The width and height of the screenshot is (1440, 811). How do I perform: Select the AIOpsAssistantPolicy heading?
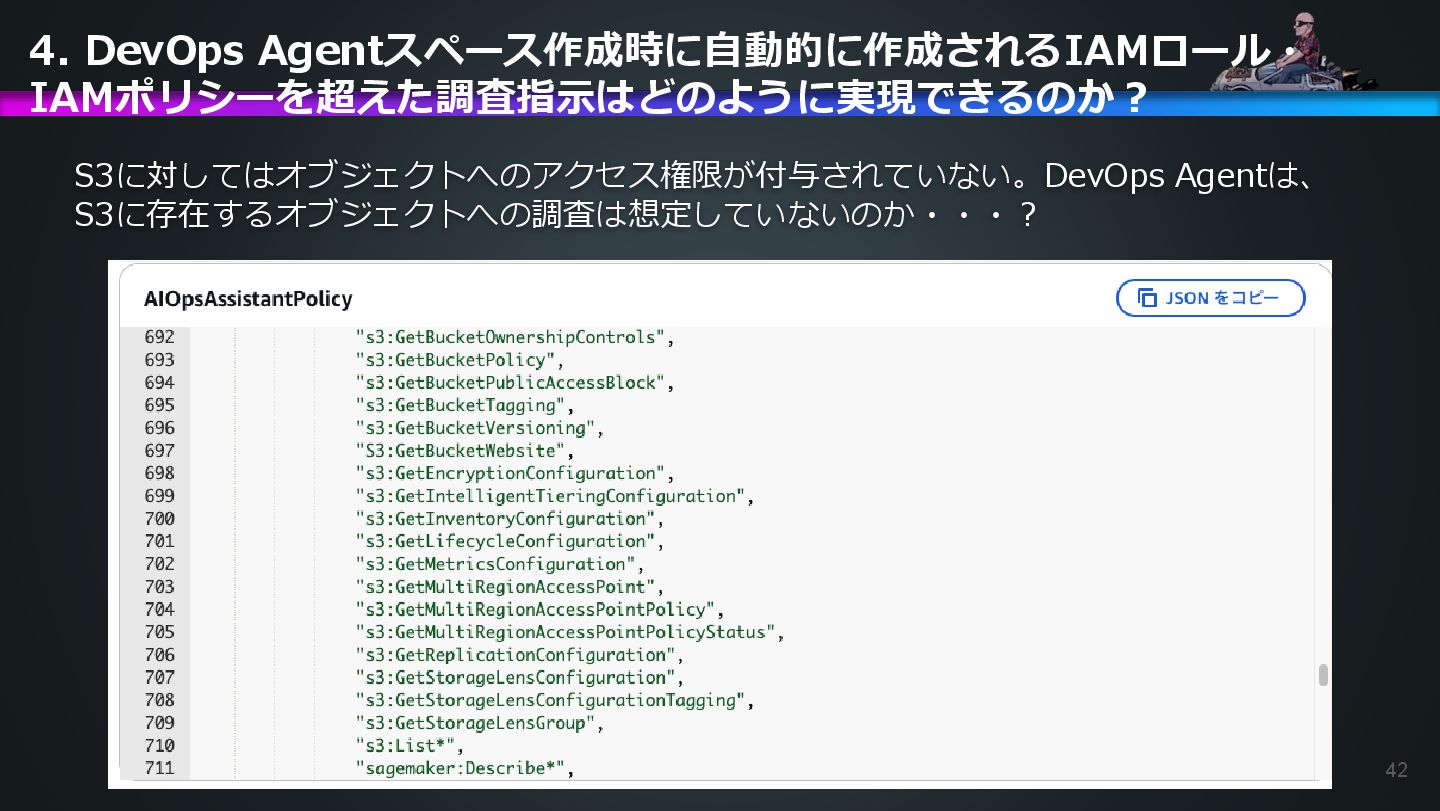[x=248, y=299]
